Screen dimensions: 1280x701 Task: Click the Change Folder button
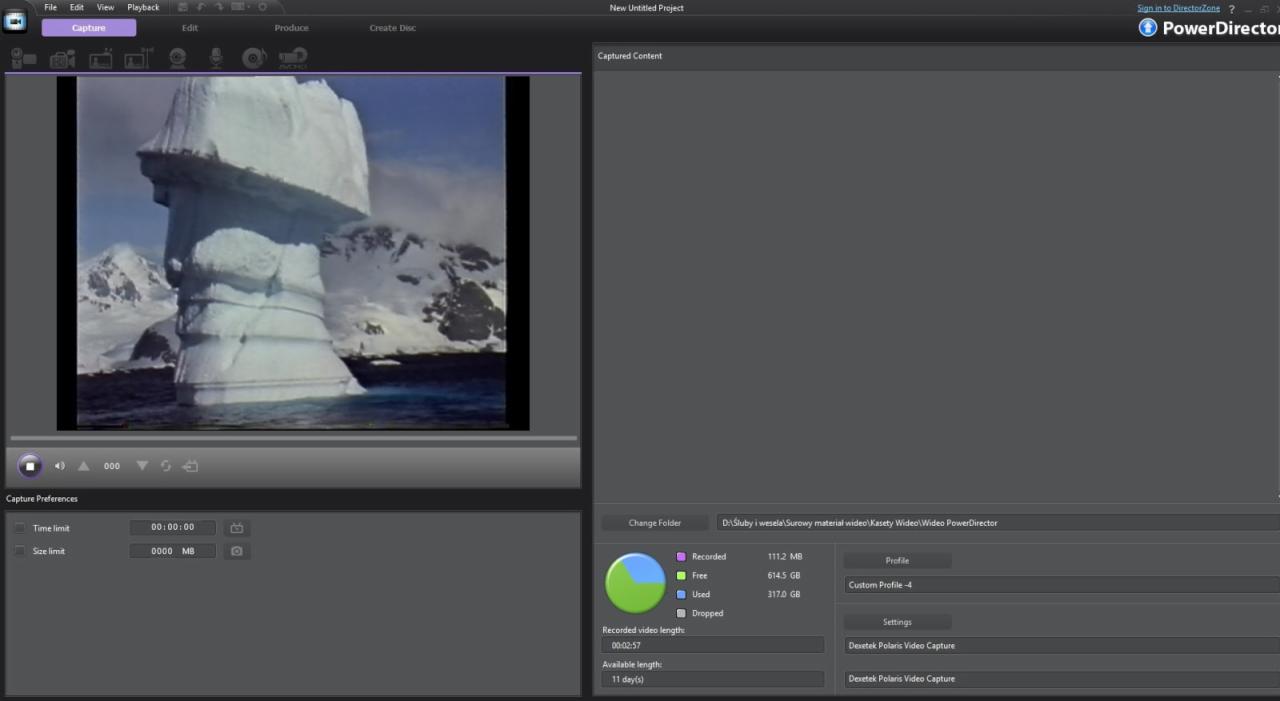655,523
